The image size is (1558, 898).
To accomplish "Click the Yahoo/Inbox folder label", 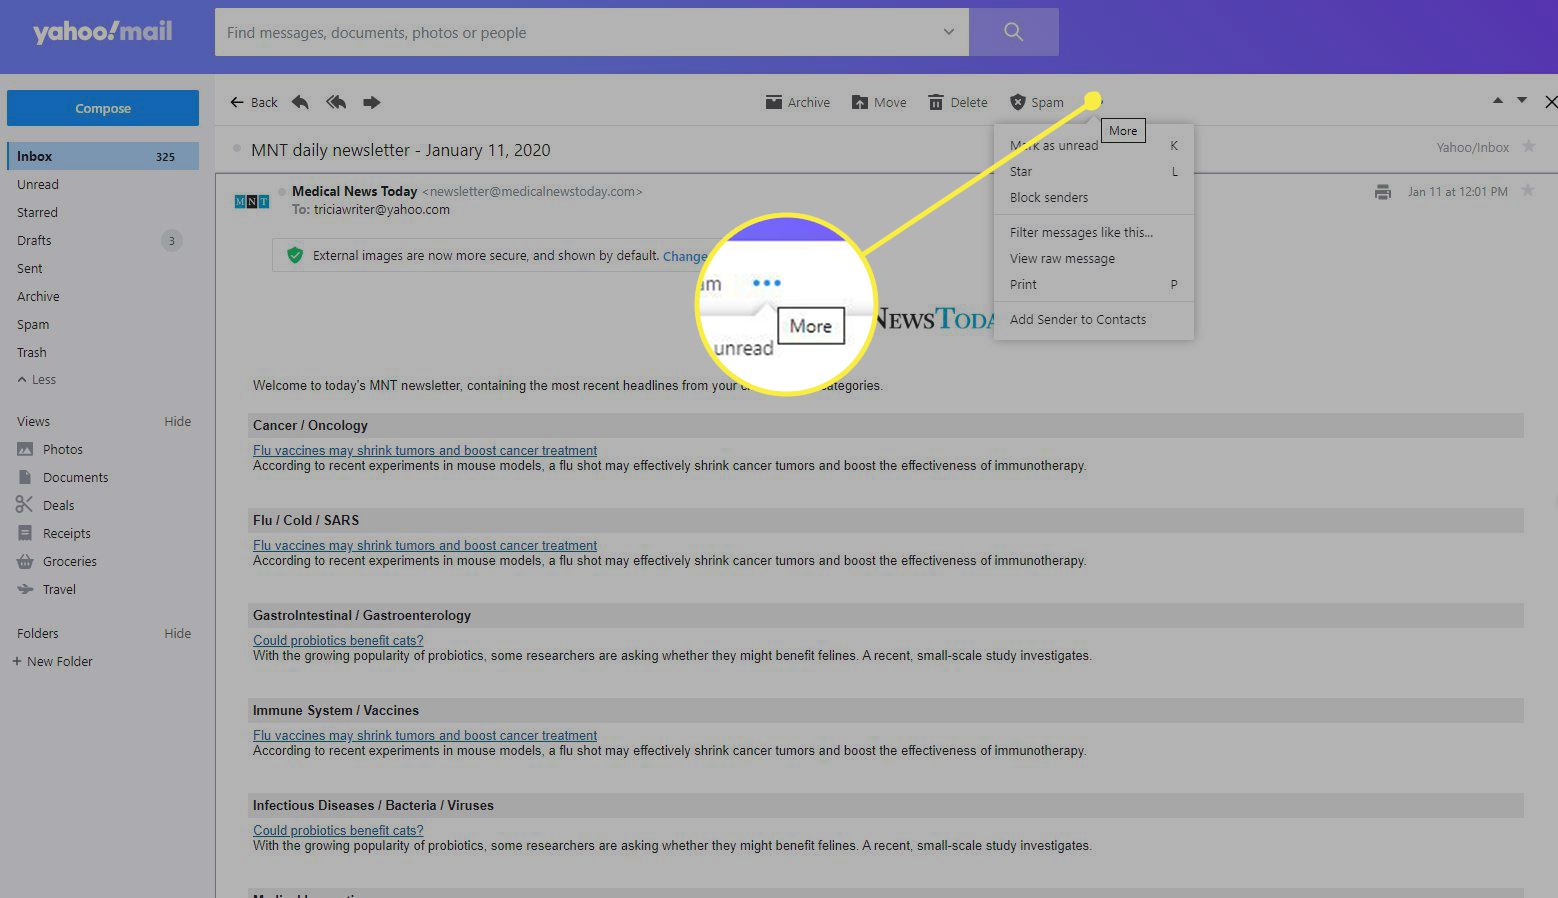I will [x=1472, y=147].
